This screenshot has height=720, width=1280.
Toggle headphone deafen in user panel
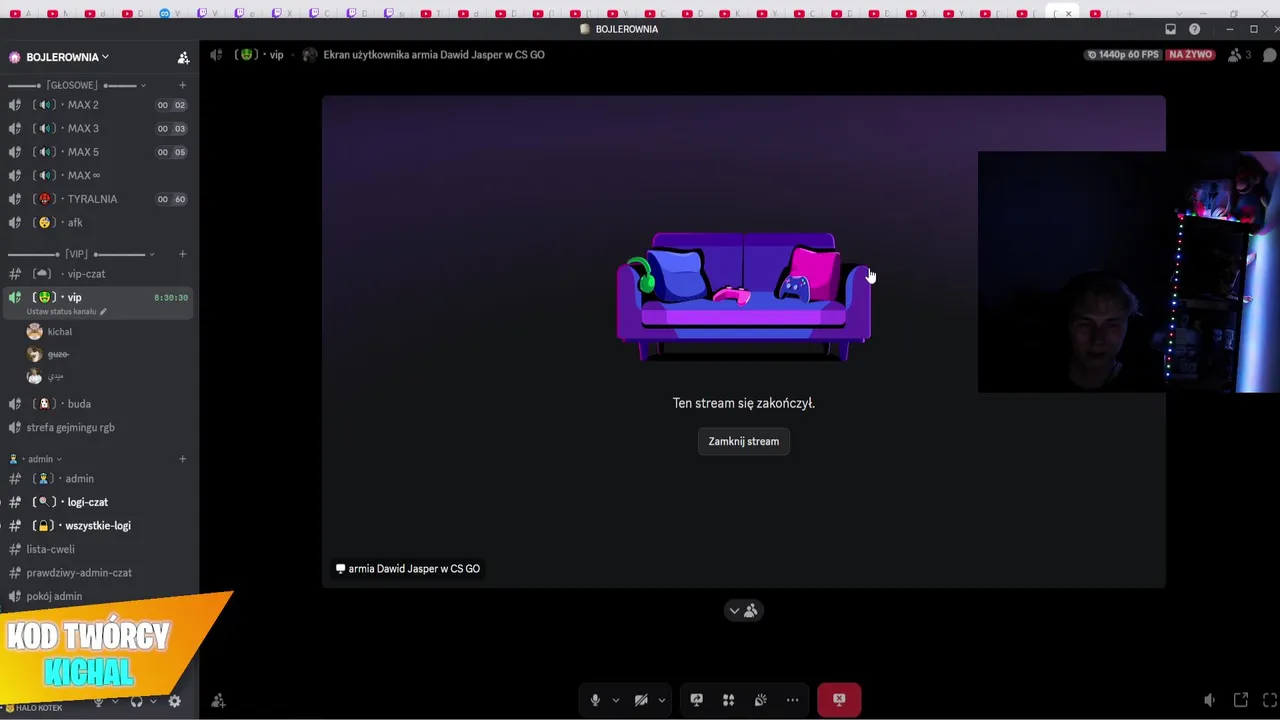(137, 702)
